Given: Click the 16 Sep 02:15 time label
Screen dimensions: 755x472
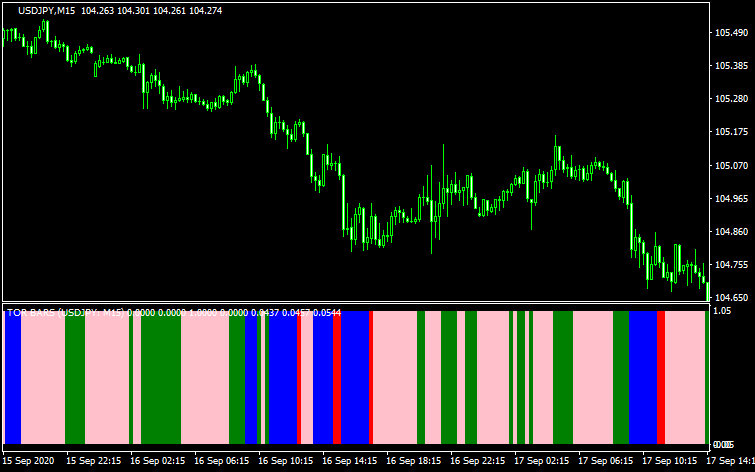Looking at the screenshot, I should (158, 461).
